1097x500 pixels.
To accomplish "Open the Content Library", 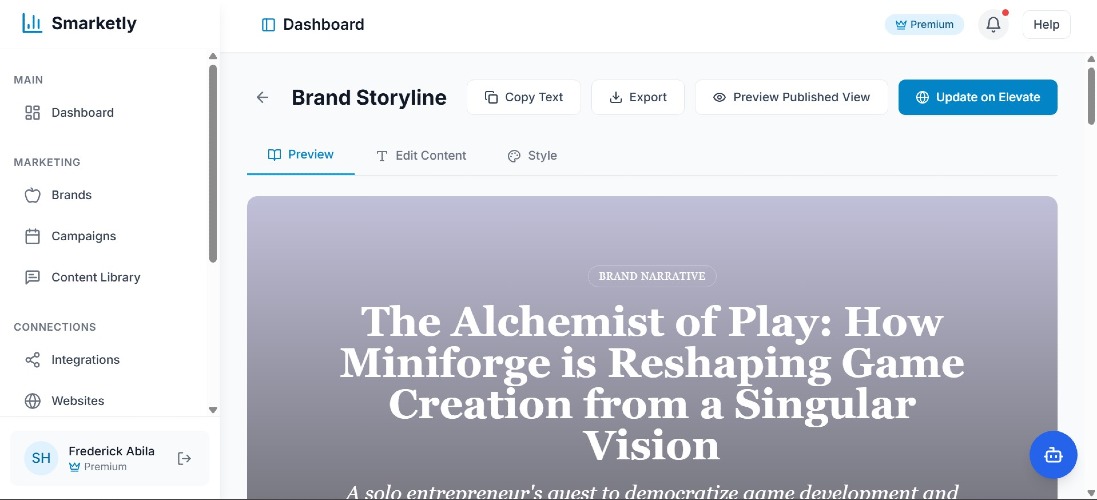I will point(95,277).
